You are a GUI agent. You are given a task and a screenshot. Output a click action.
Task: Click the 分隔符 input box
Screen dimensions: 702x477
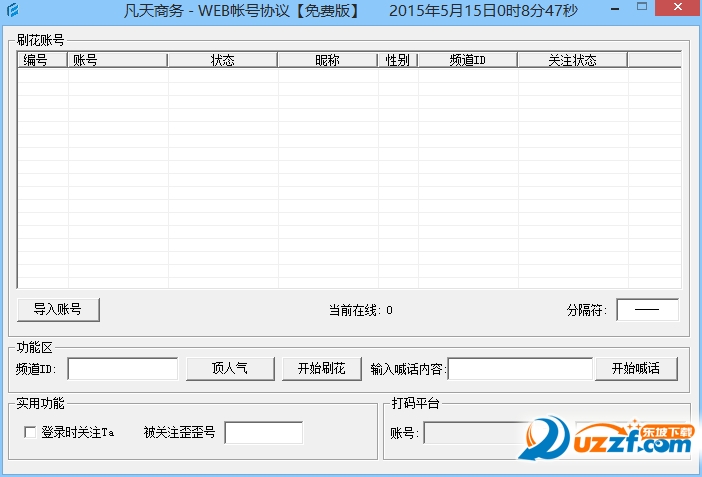647,309
